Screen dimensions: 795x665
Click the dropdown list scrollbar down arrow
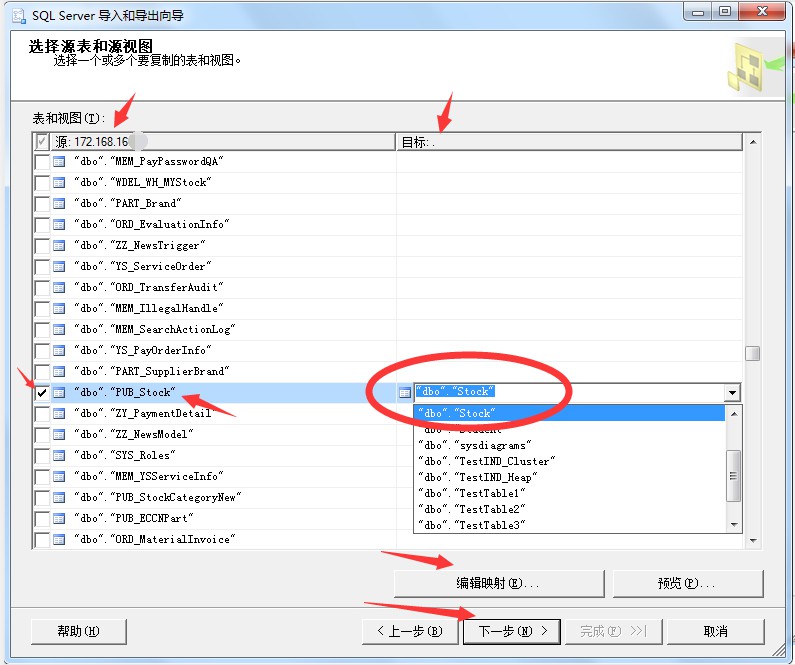pos(734,524)
